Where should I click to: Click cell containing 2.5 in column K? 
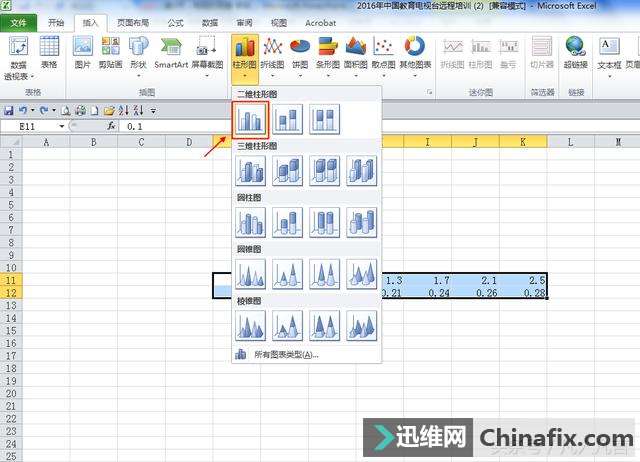pos(523,280)
